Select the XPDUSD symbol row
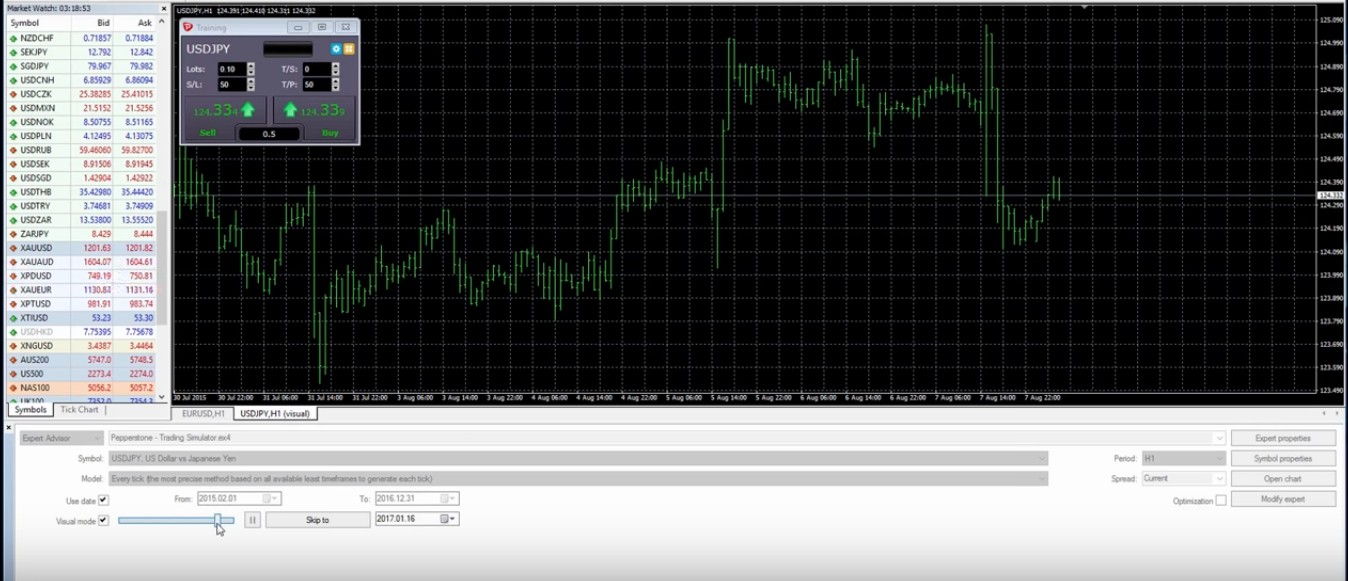1348x581 pixels. (81, 276)
